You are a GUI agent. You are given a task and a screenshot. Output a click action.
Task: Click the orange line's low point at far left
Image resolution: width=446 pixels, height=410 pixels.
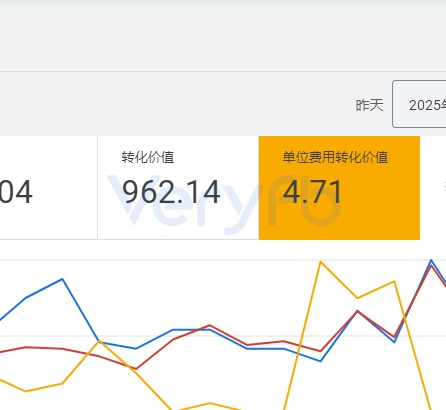coord(26,391)
